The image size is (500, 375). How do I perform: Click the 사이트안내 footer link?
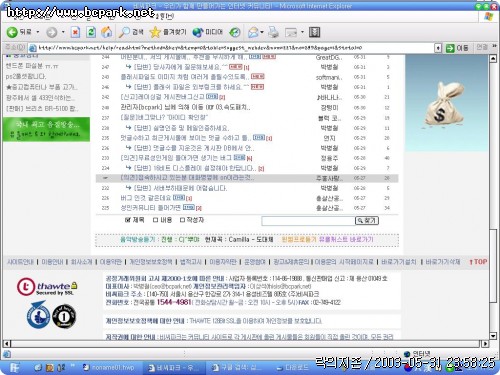pyautogui.click(x=21, y=262)
